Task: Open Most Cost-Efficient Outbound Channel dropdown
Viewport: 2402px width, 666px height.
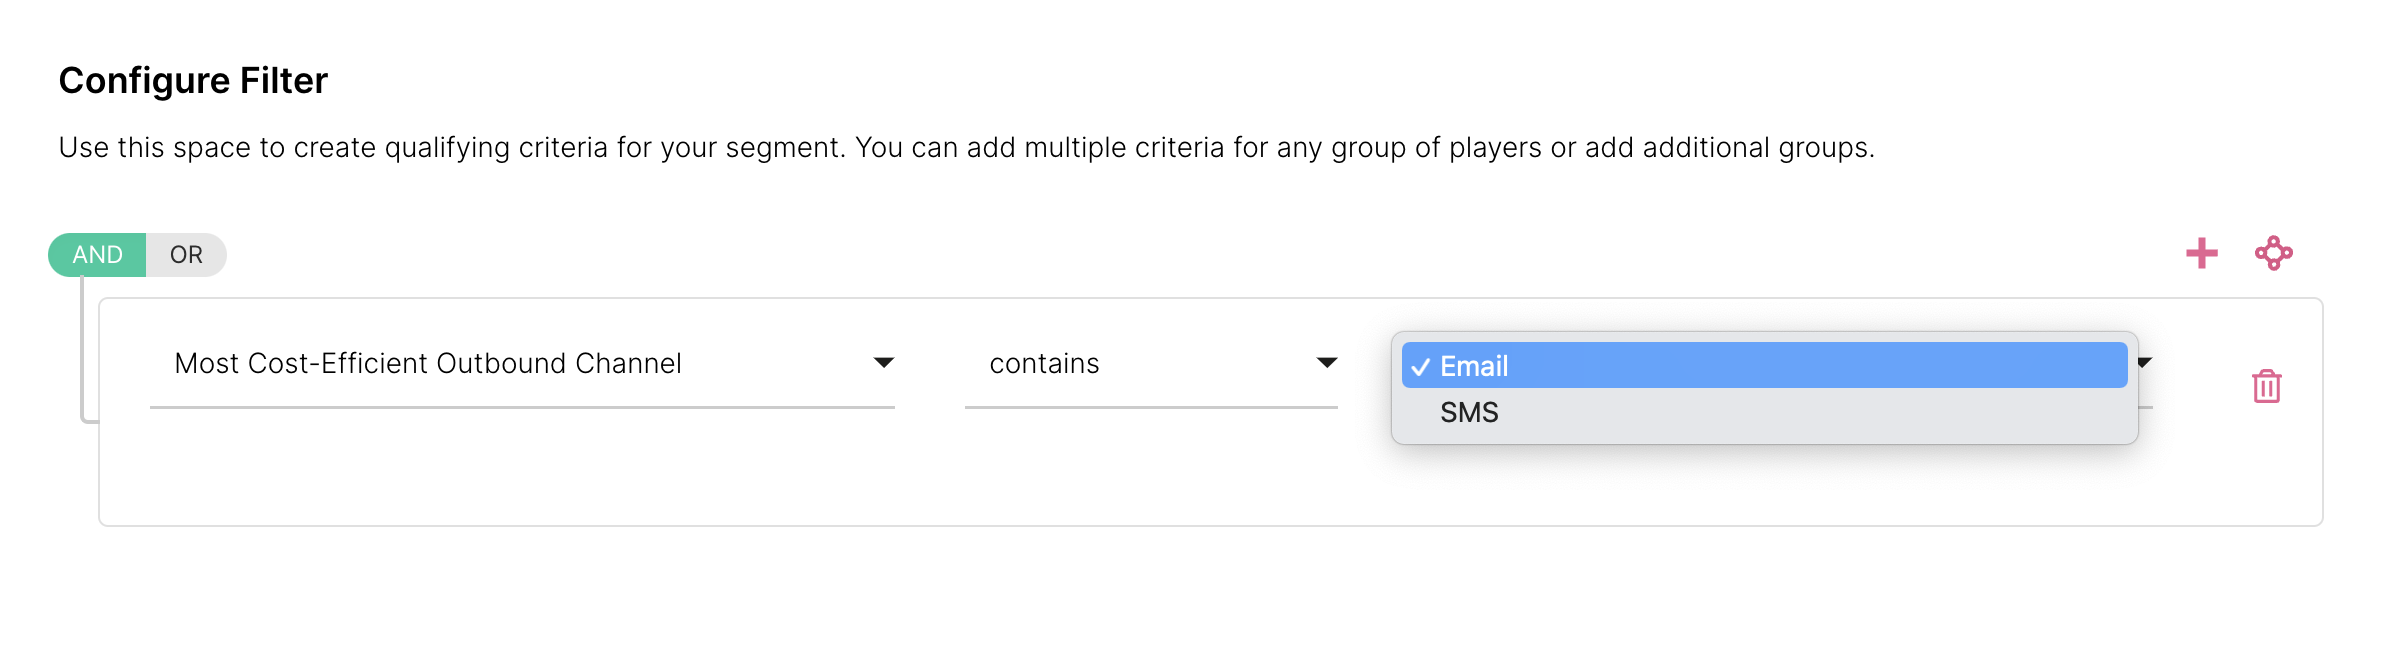Action: point(428,363)
